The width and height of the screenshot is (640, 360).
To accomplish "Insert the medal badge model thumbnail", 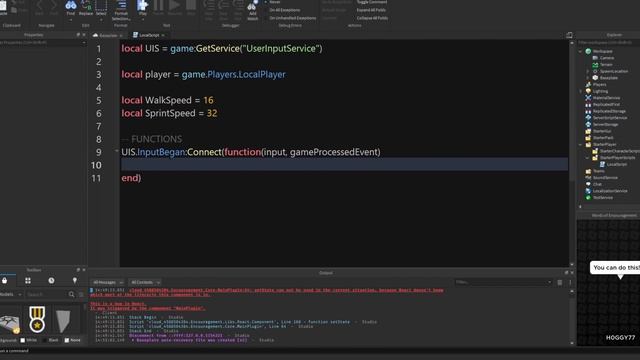I will coord(37,319).
